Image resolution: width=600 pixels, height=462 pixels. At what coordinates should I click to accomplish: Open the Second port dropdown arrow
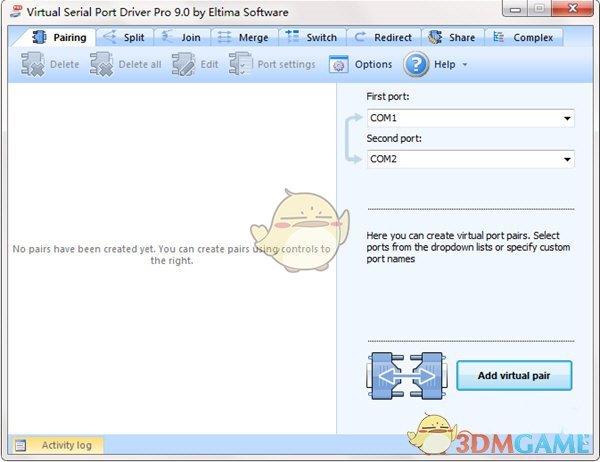567,159
